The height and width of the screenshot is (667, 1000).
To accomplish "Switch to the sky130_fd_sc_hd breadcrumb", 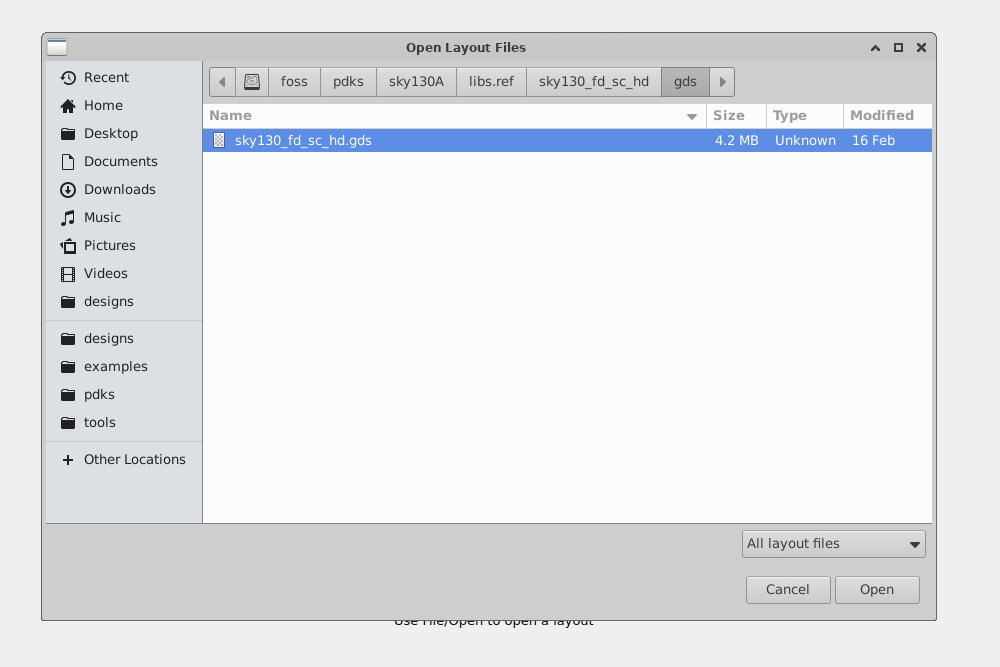I will tap(594, 81).
